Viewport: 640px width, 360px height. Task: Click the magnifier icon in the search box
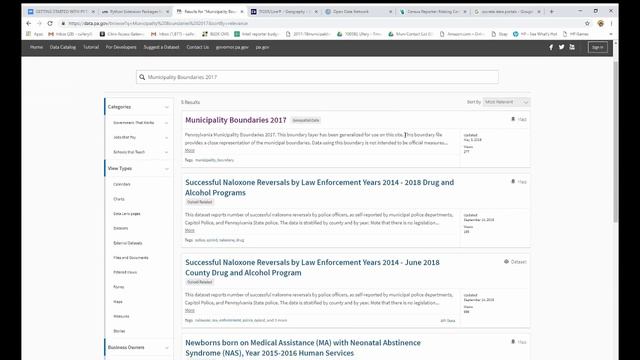tap(142, 77)
